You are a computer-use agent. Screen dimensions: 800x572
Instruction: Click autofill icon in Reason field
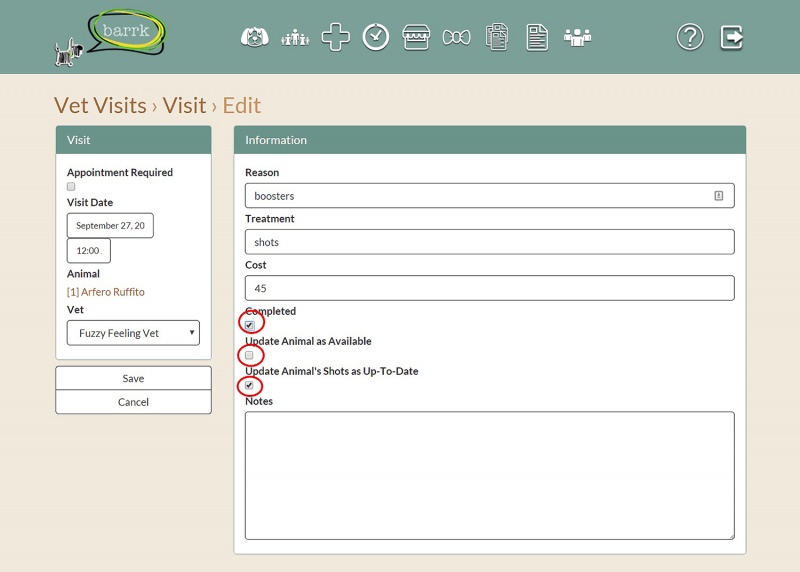[x=718, y=195]
